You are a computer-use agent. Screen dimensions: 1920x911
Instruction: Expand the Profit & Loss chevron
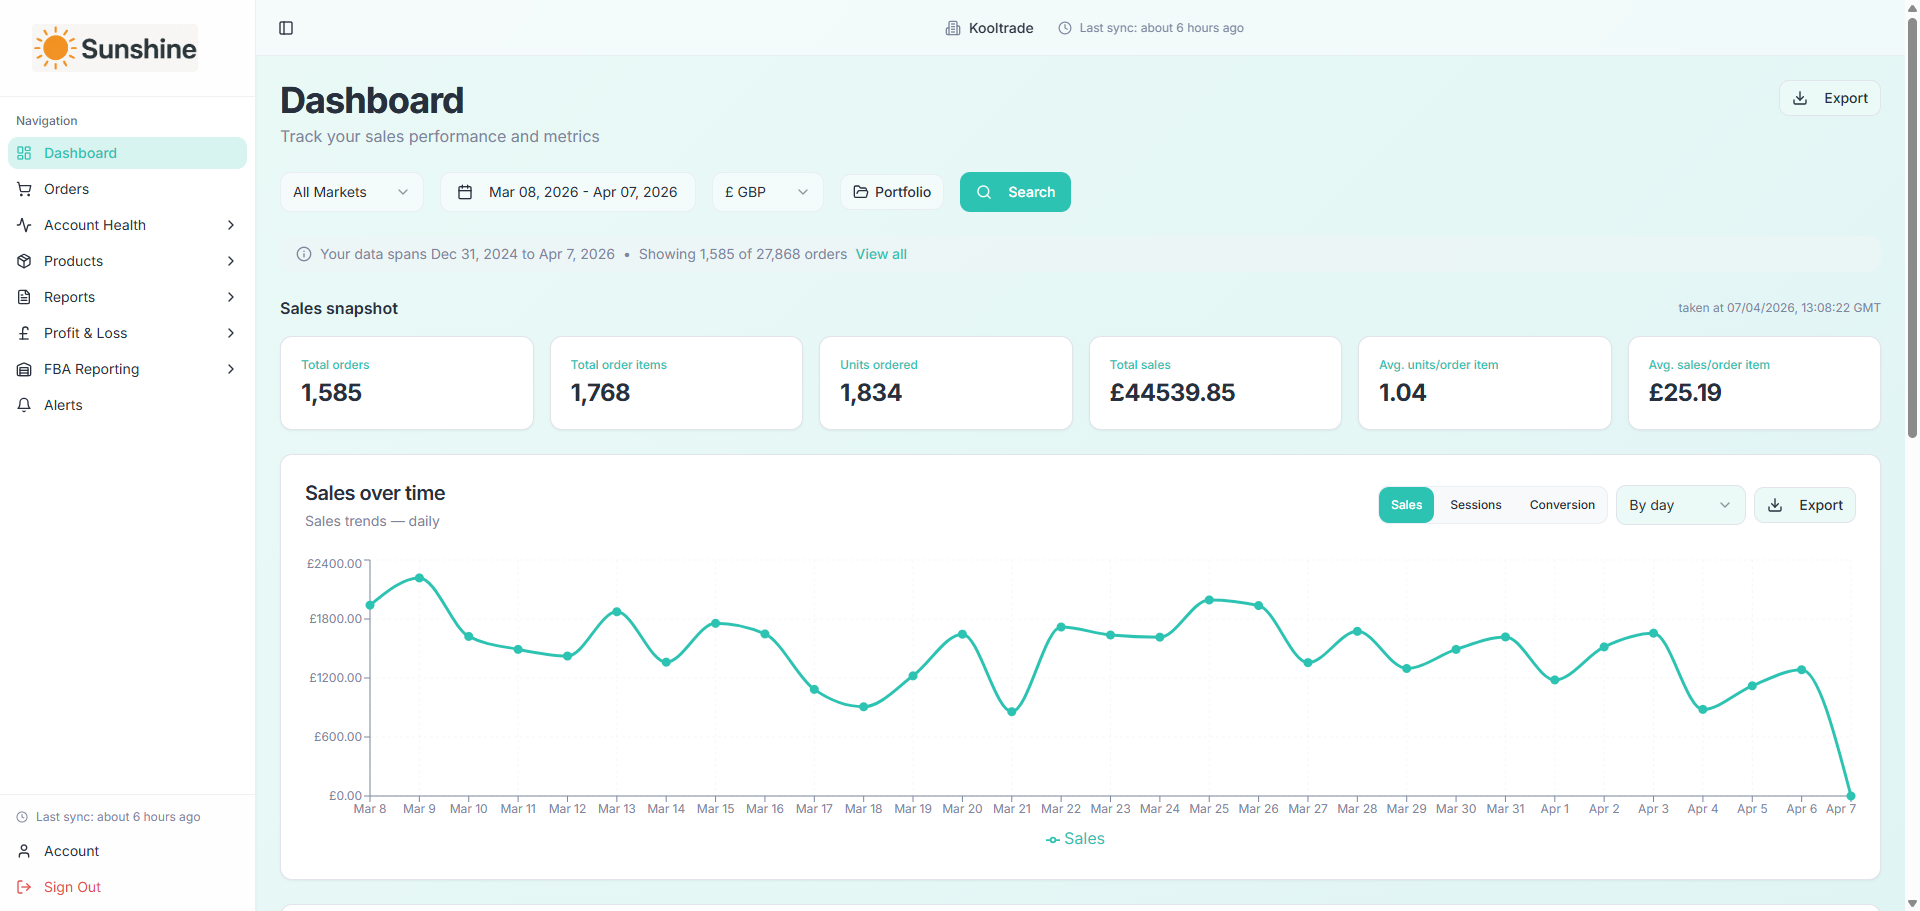[x=231, y=333]
